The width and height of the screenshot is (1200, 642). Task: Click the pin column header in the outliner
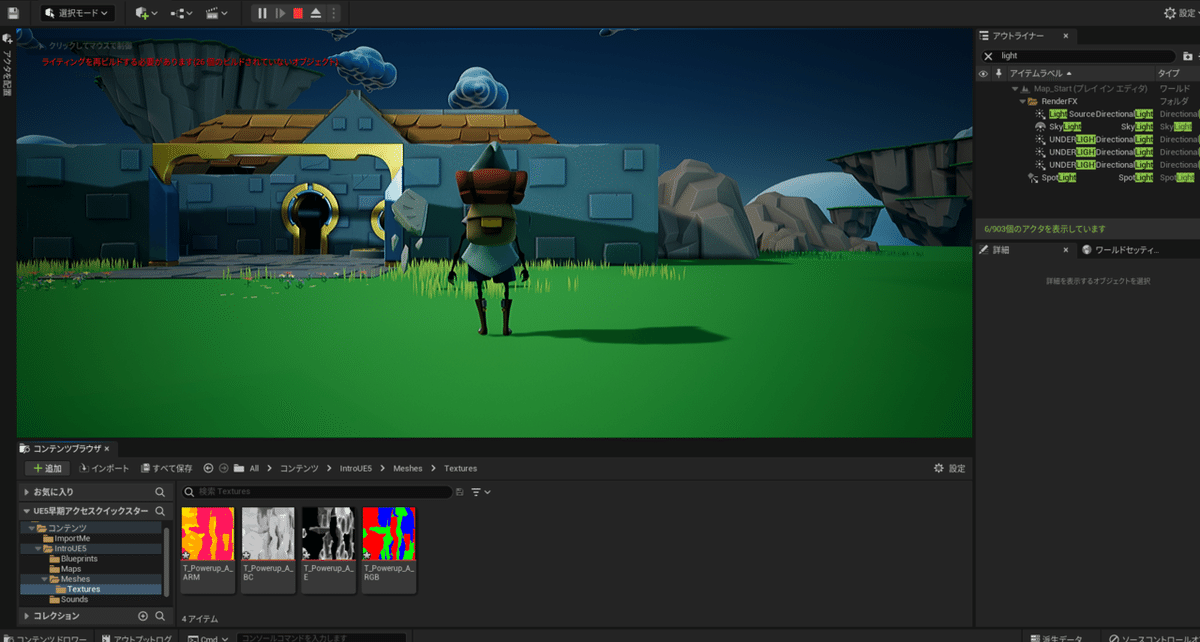point(997,73)
